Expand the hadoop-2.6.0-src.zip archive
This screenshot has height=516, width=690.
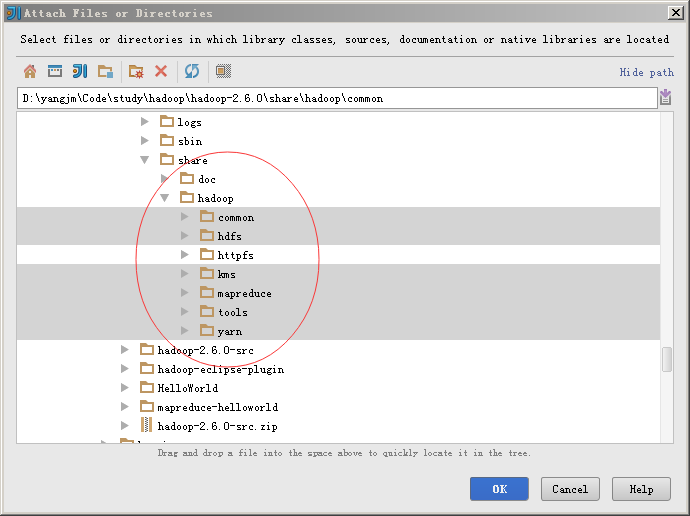coord(125,425)
